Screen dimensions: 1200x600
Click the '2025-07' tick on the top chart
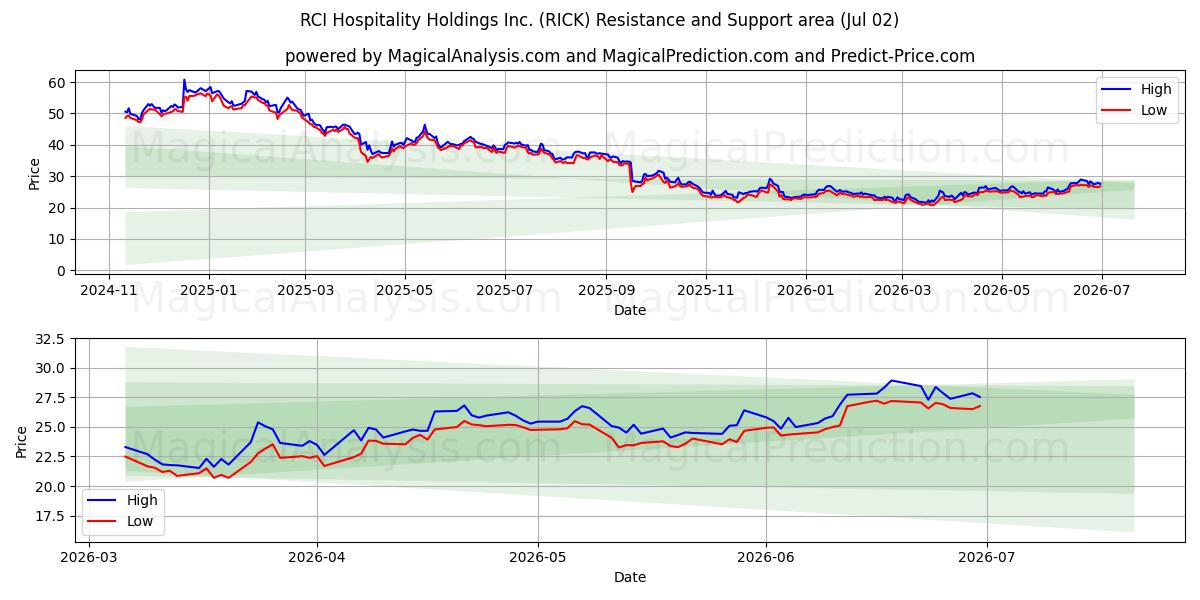[504, 290]
